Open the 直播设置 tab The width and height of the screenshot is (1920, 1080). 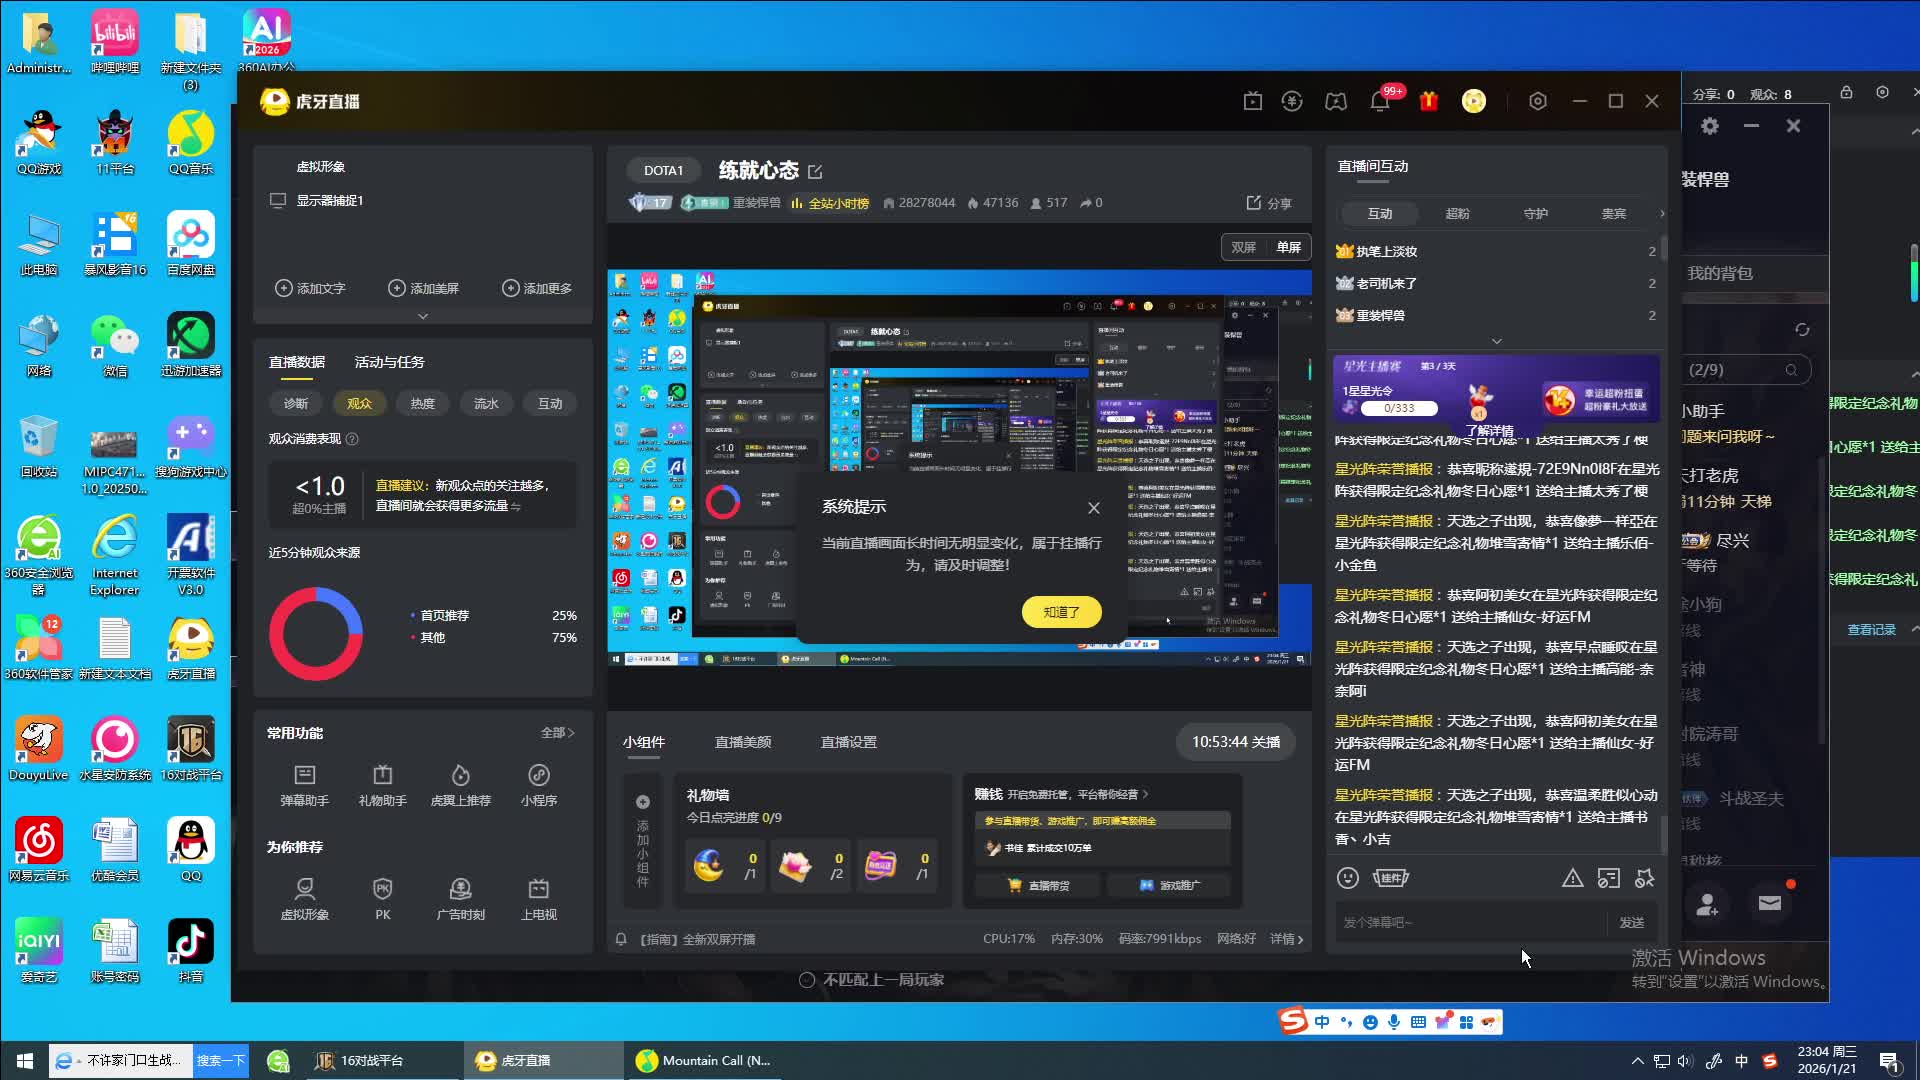coord(848,742)
